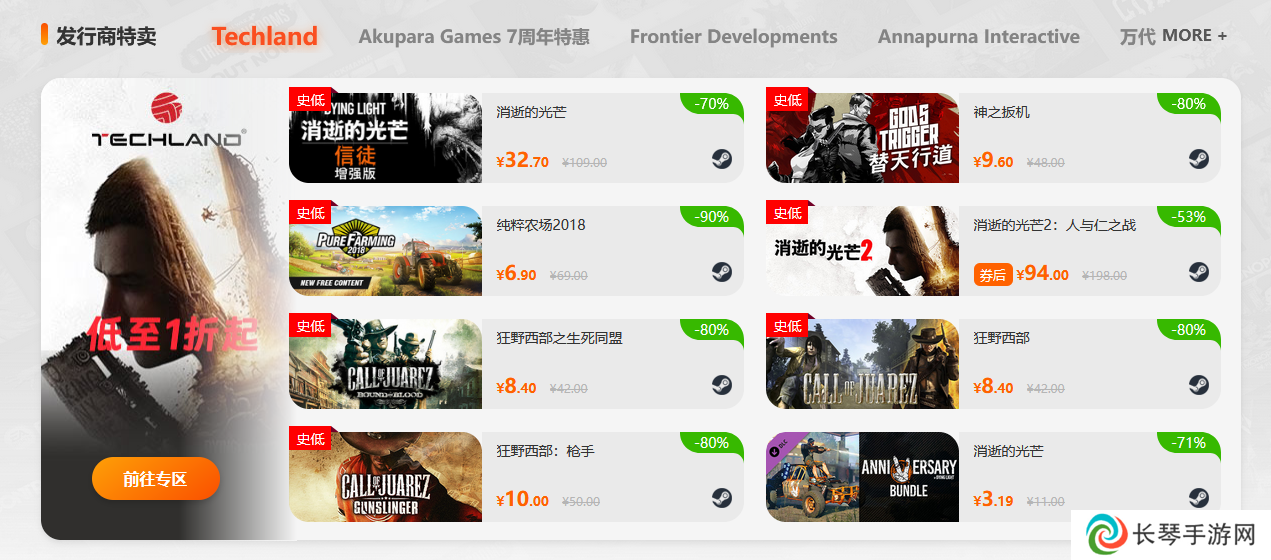Click the Steam icon on 神之扳机 card
Image resolution: width=1271 pixels, height=560 pixels.
1199,159
